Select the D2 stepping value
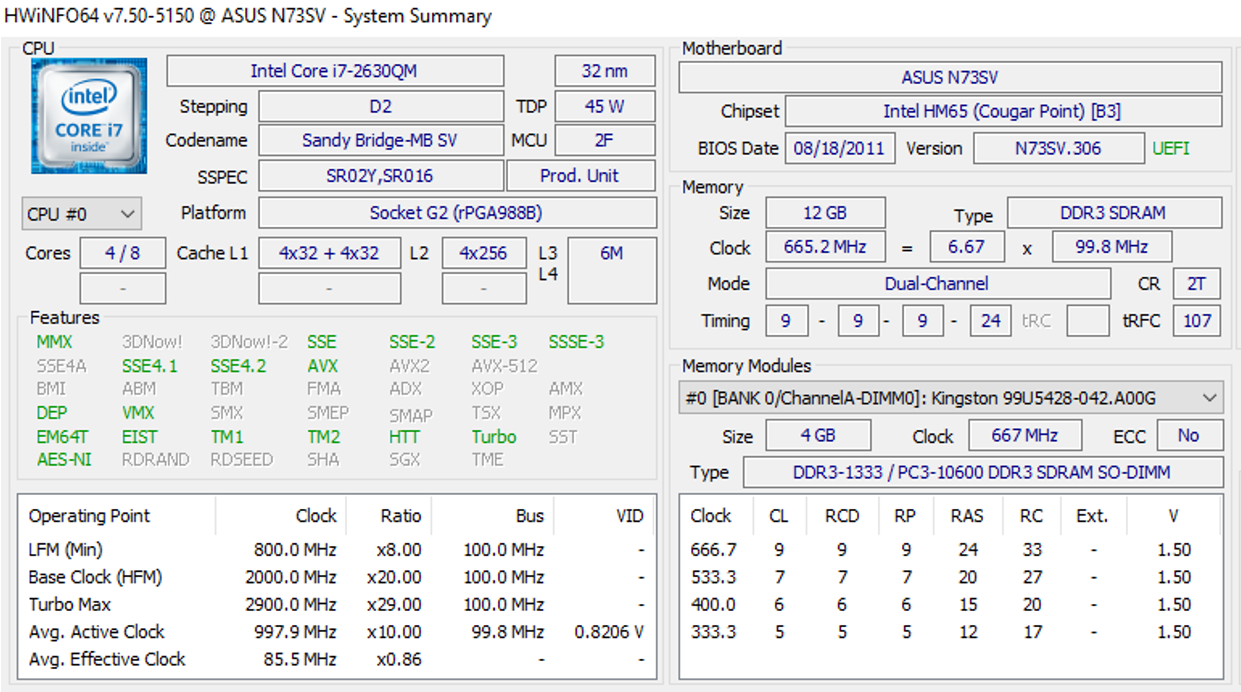 tap(381, 107)
